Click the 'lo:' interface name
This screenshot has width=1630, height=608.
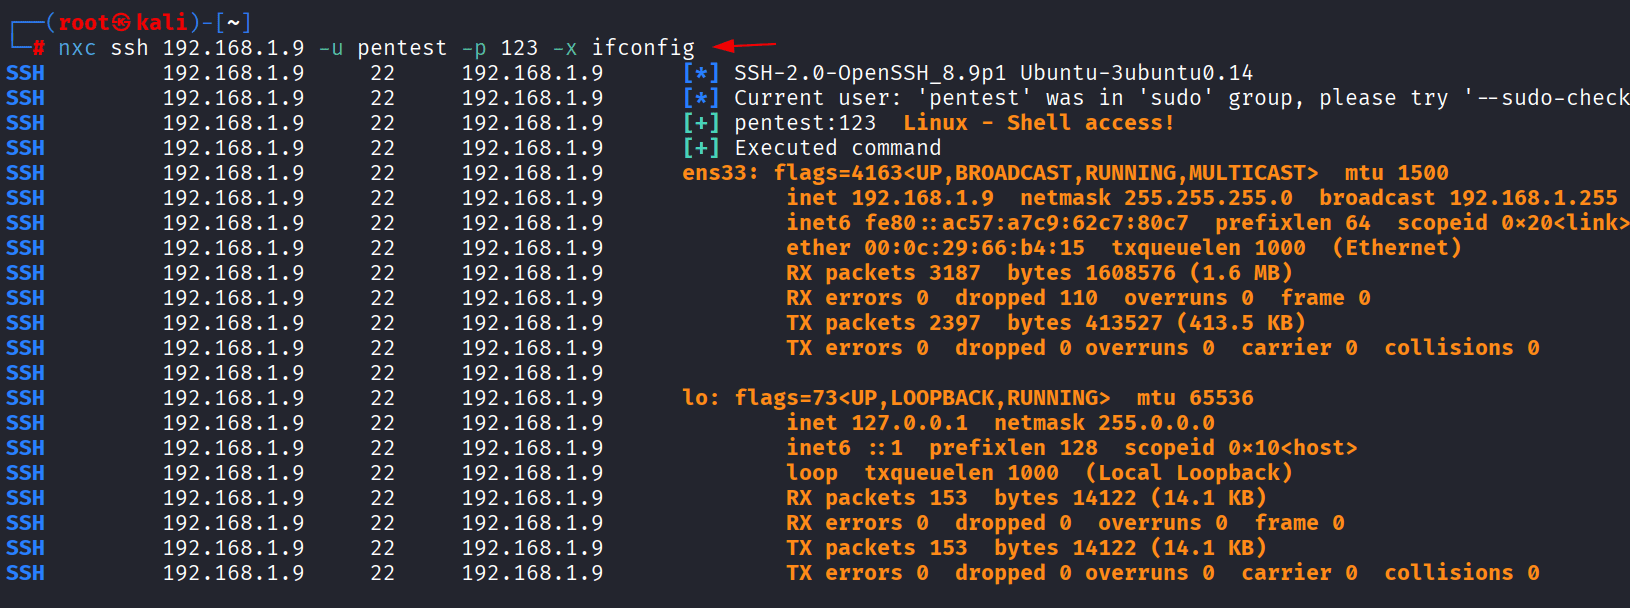pos(701,398)
